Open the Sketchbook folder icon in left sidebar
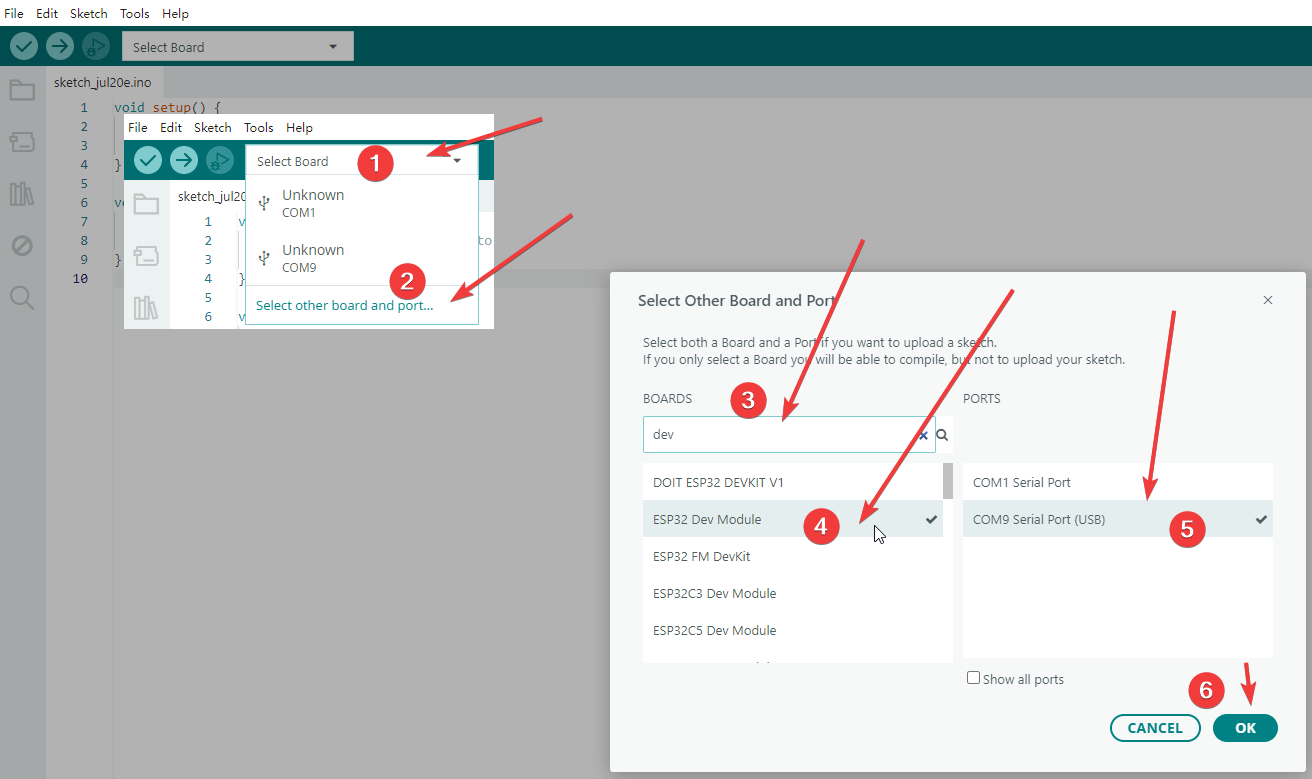 [22, 91]
